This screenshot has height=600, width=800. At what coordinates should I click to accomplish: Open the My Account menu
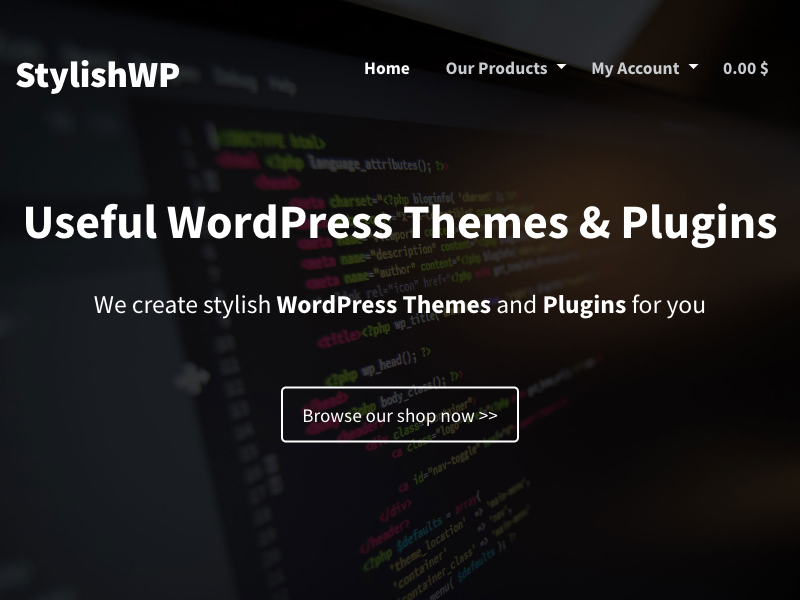[x=635, y=68]
